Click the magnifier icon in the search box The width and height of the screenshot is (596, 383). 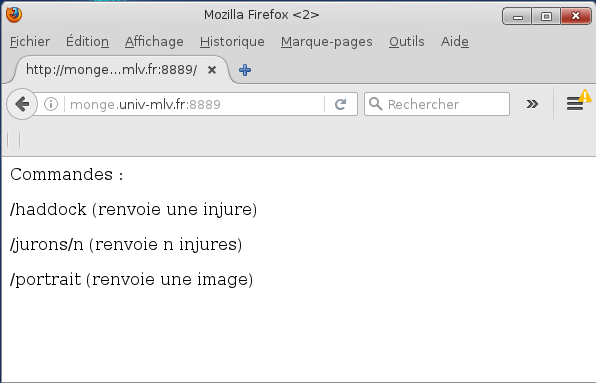point(376,104)
